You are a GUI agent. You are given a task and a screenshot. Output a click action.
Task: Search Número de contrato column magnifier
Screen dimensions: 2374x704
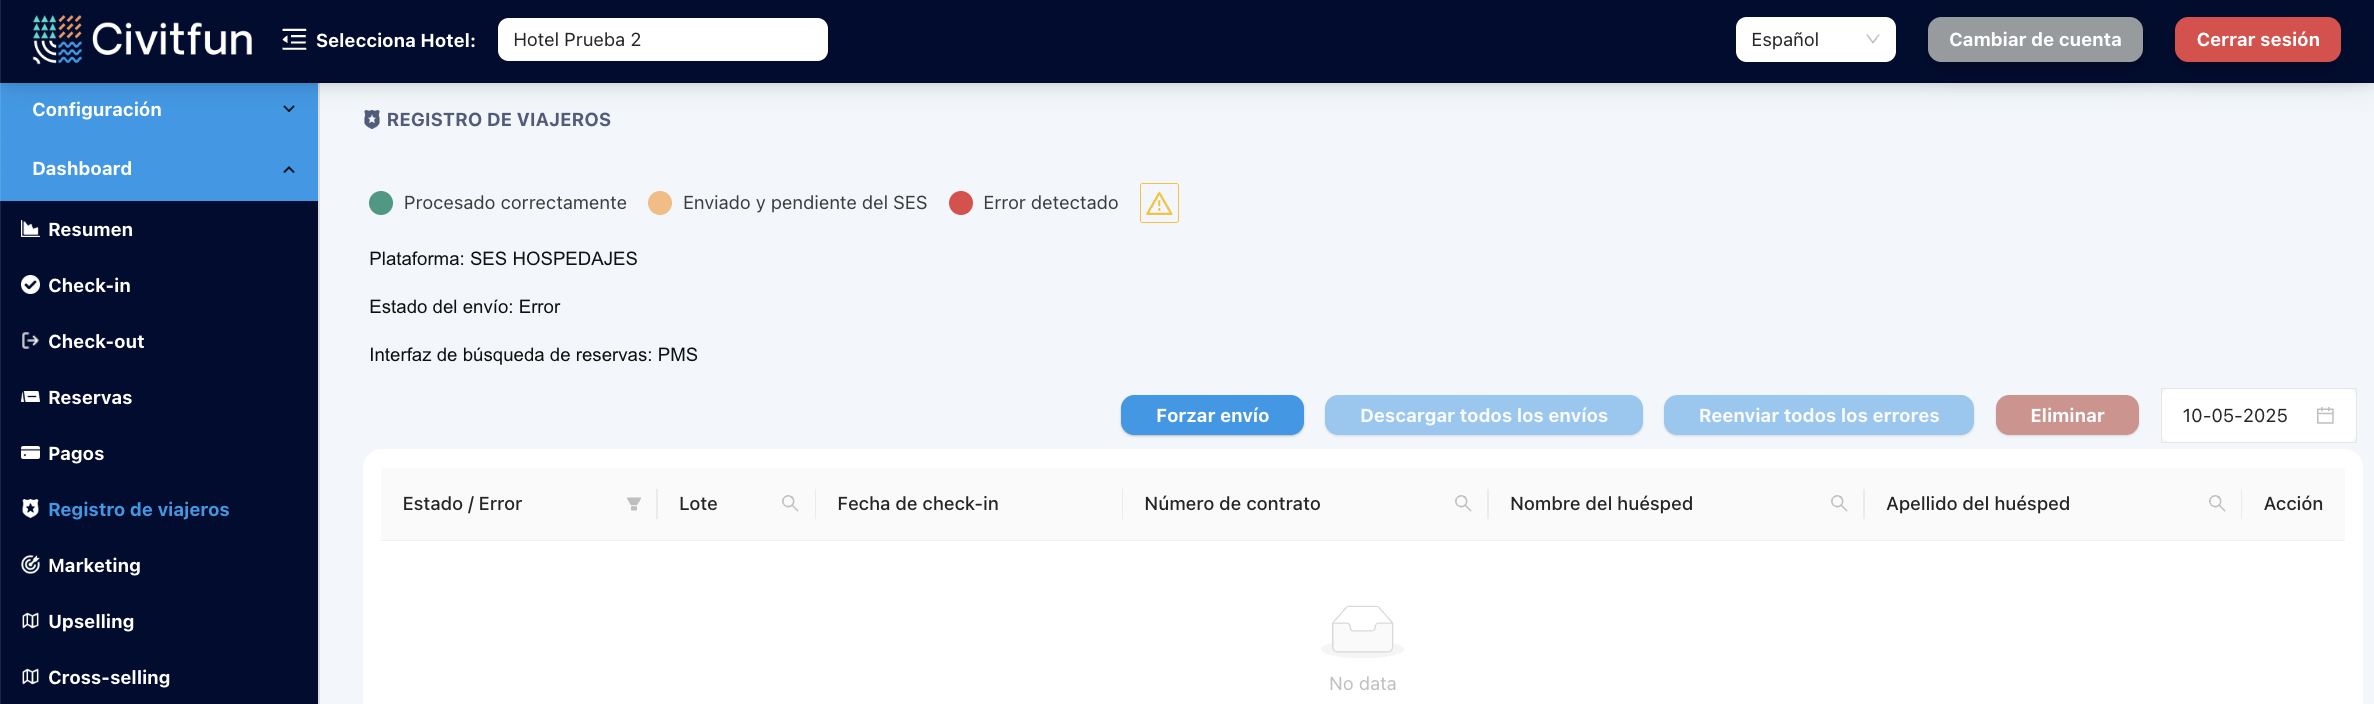(x=1463, y=503)
